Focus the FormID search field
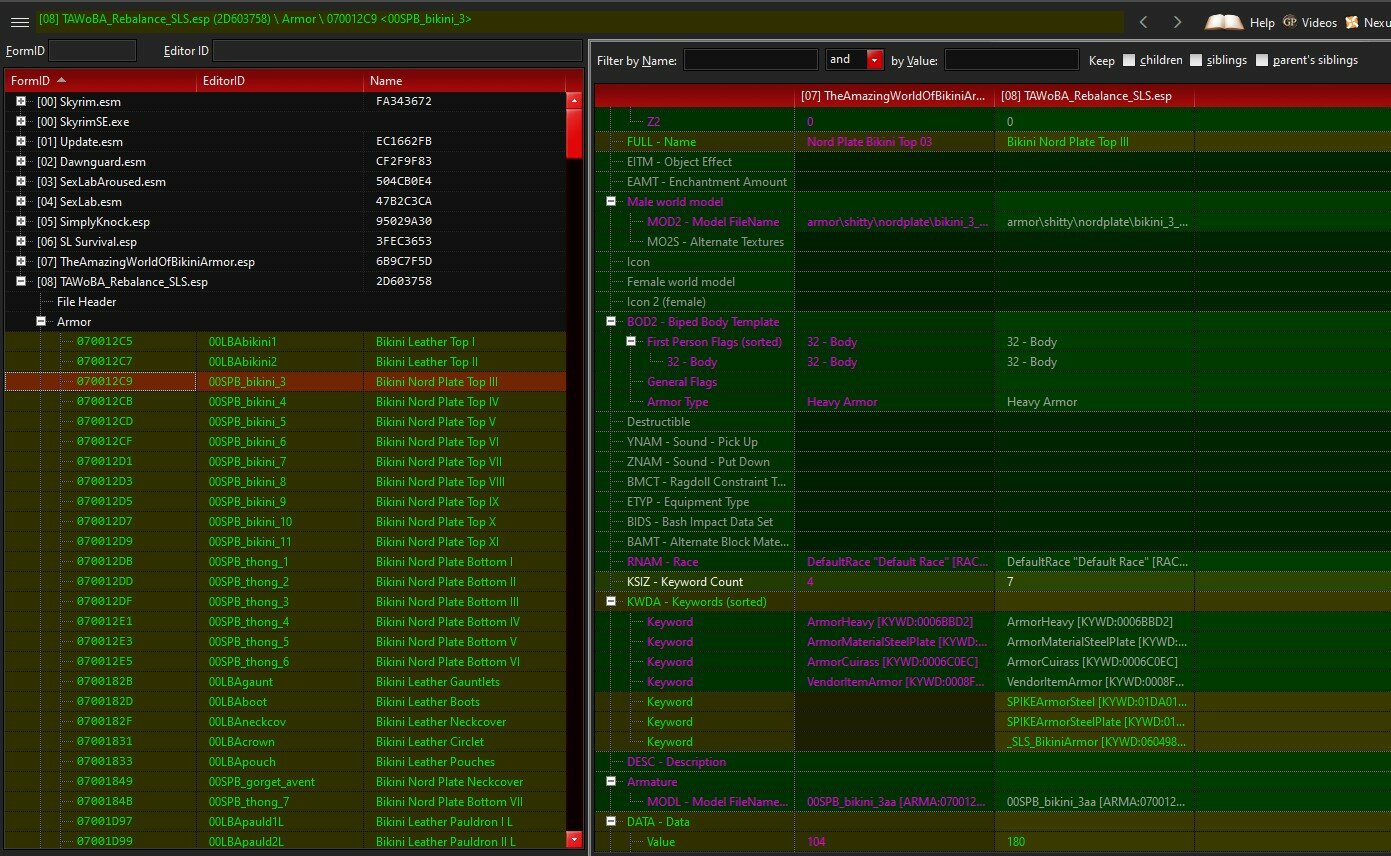 pos(92,50)
